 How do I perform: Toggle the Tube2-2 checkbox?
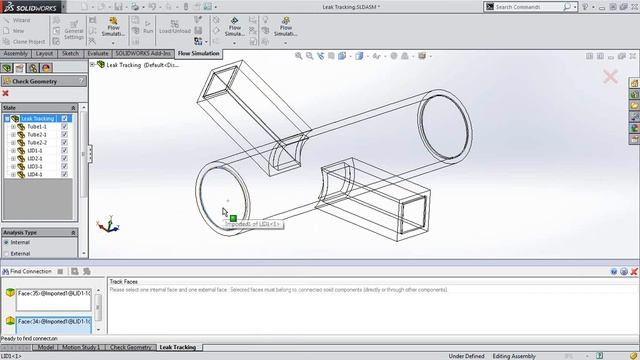(x=64, y=142)
